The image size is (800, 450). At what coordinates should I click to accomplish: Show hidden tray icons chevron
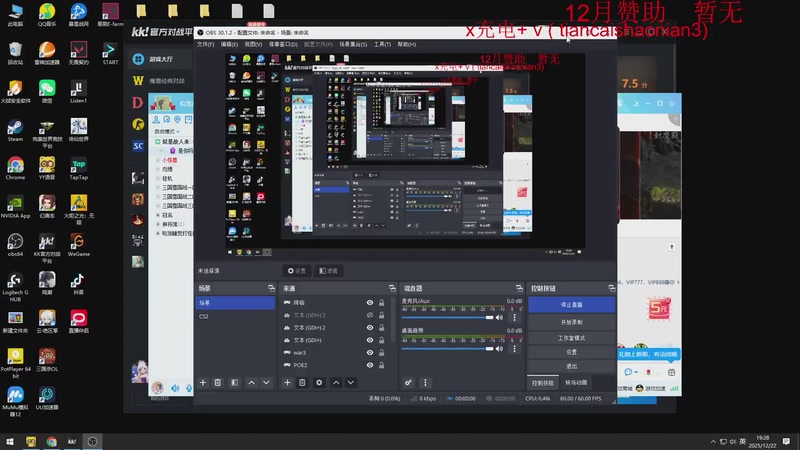point(713,442)
